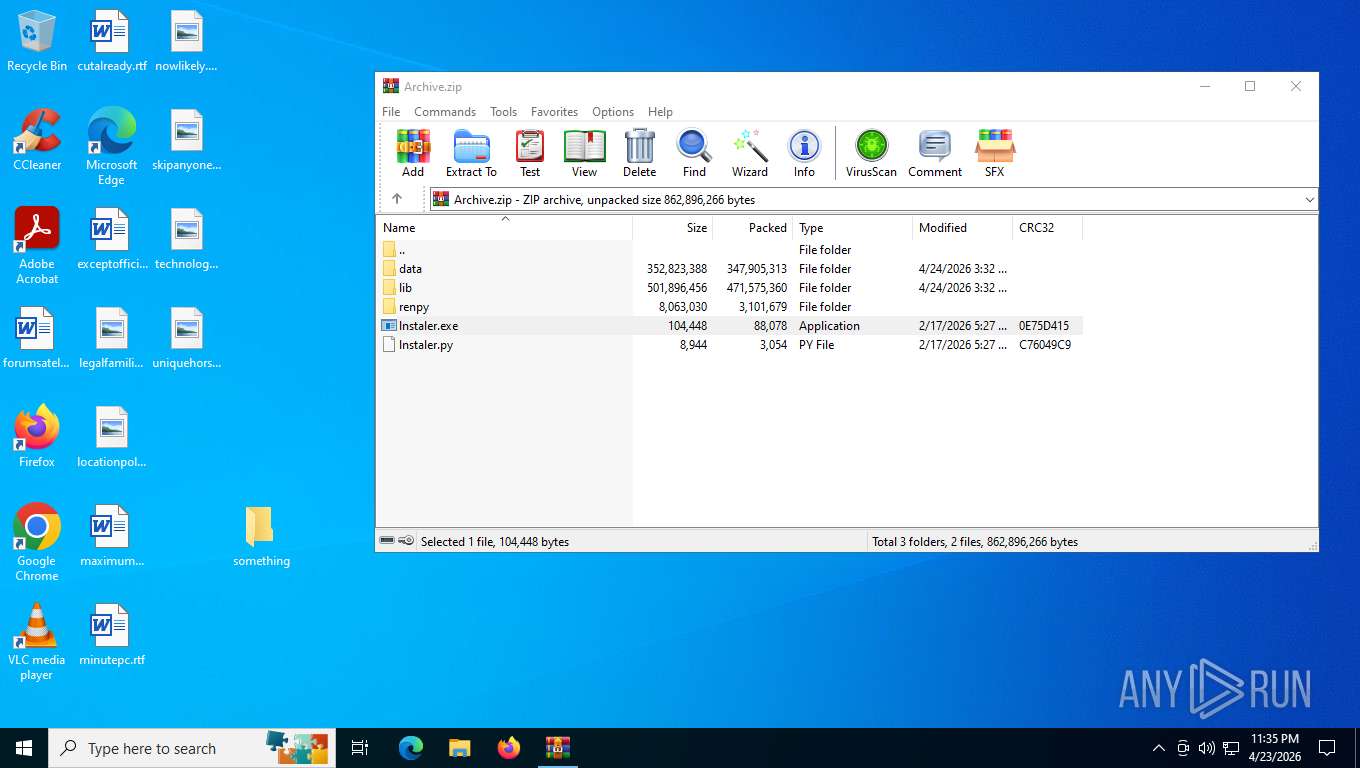The image size is (1360, 768).
Task: Click the Add toolbar icon in WinRAR
Action: point(413,153)
